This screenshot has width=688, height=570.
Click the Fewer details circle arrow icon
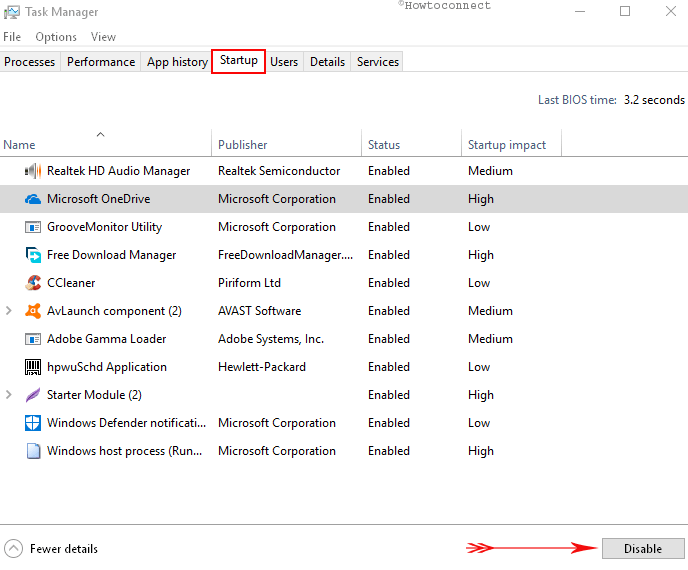coord(13,549)
